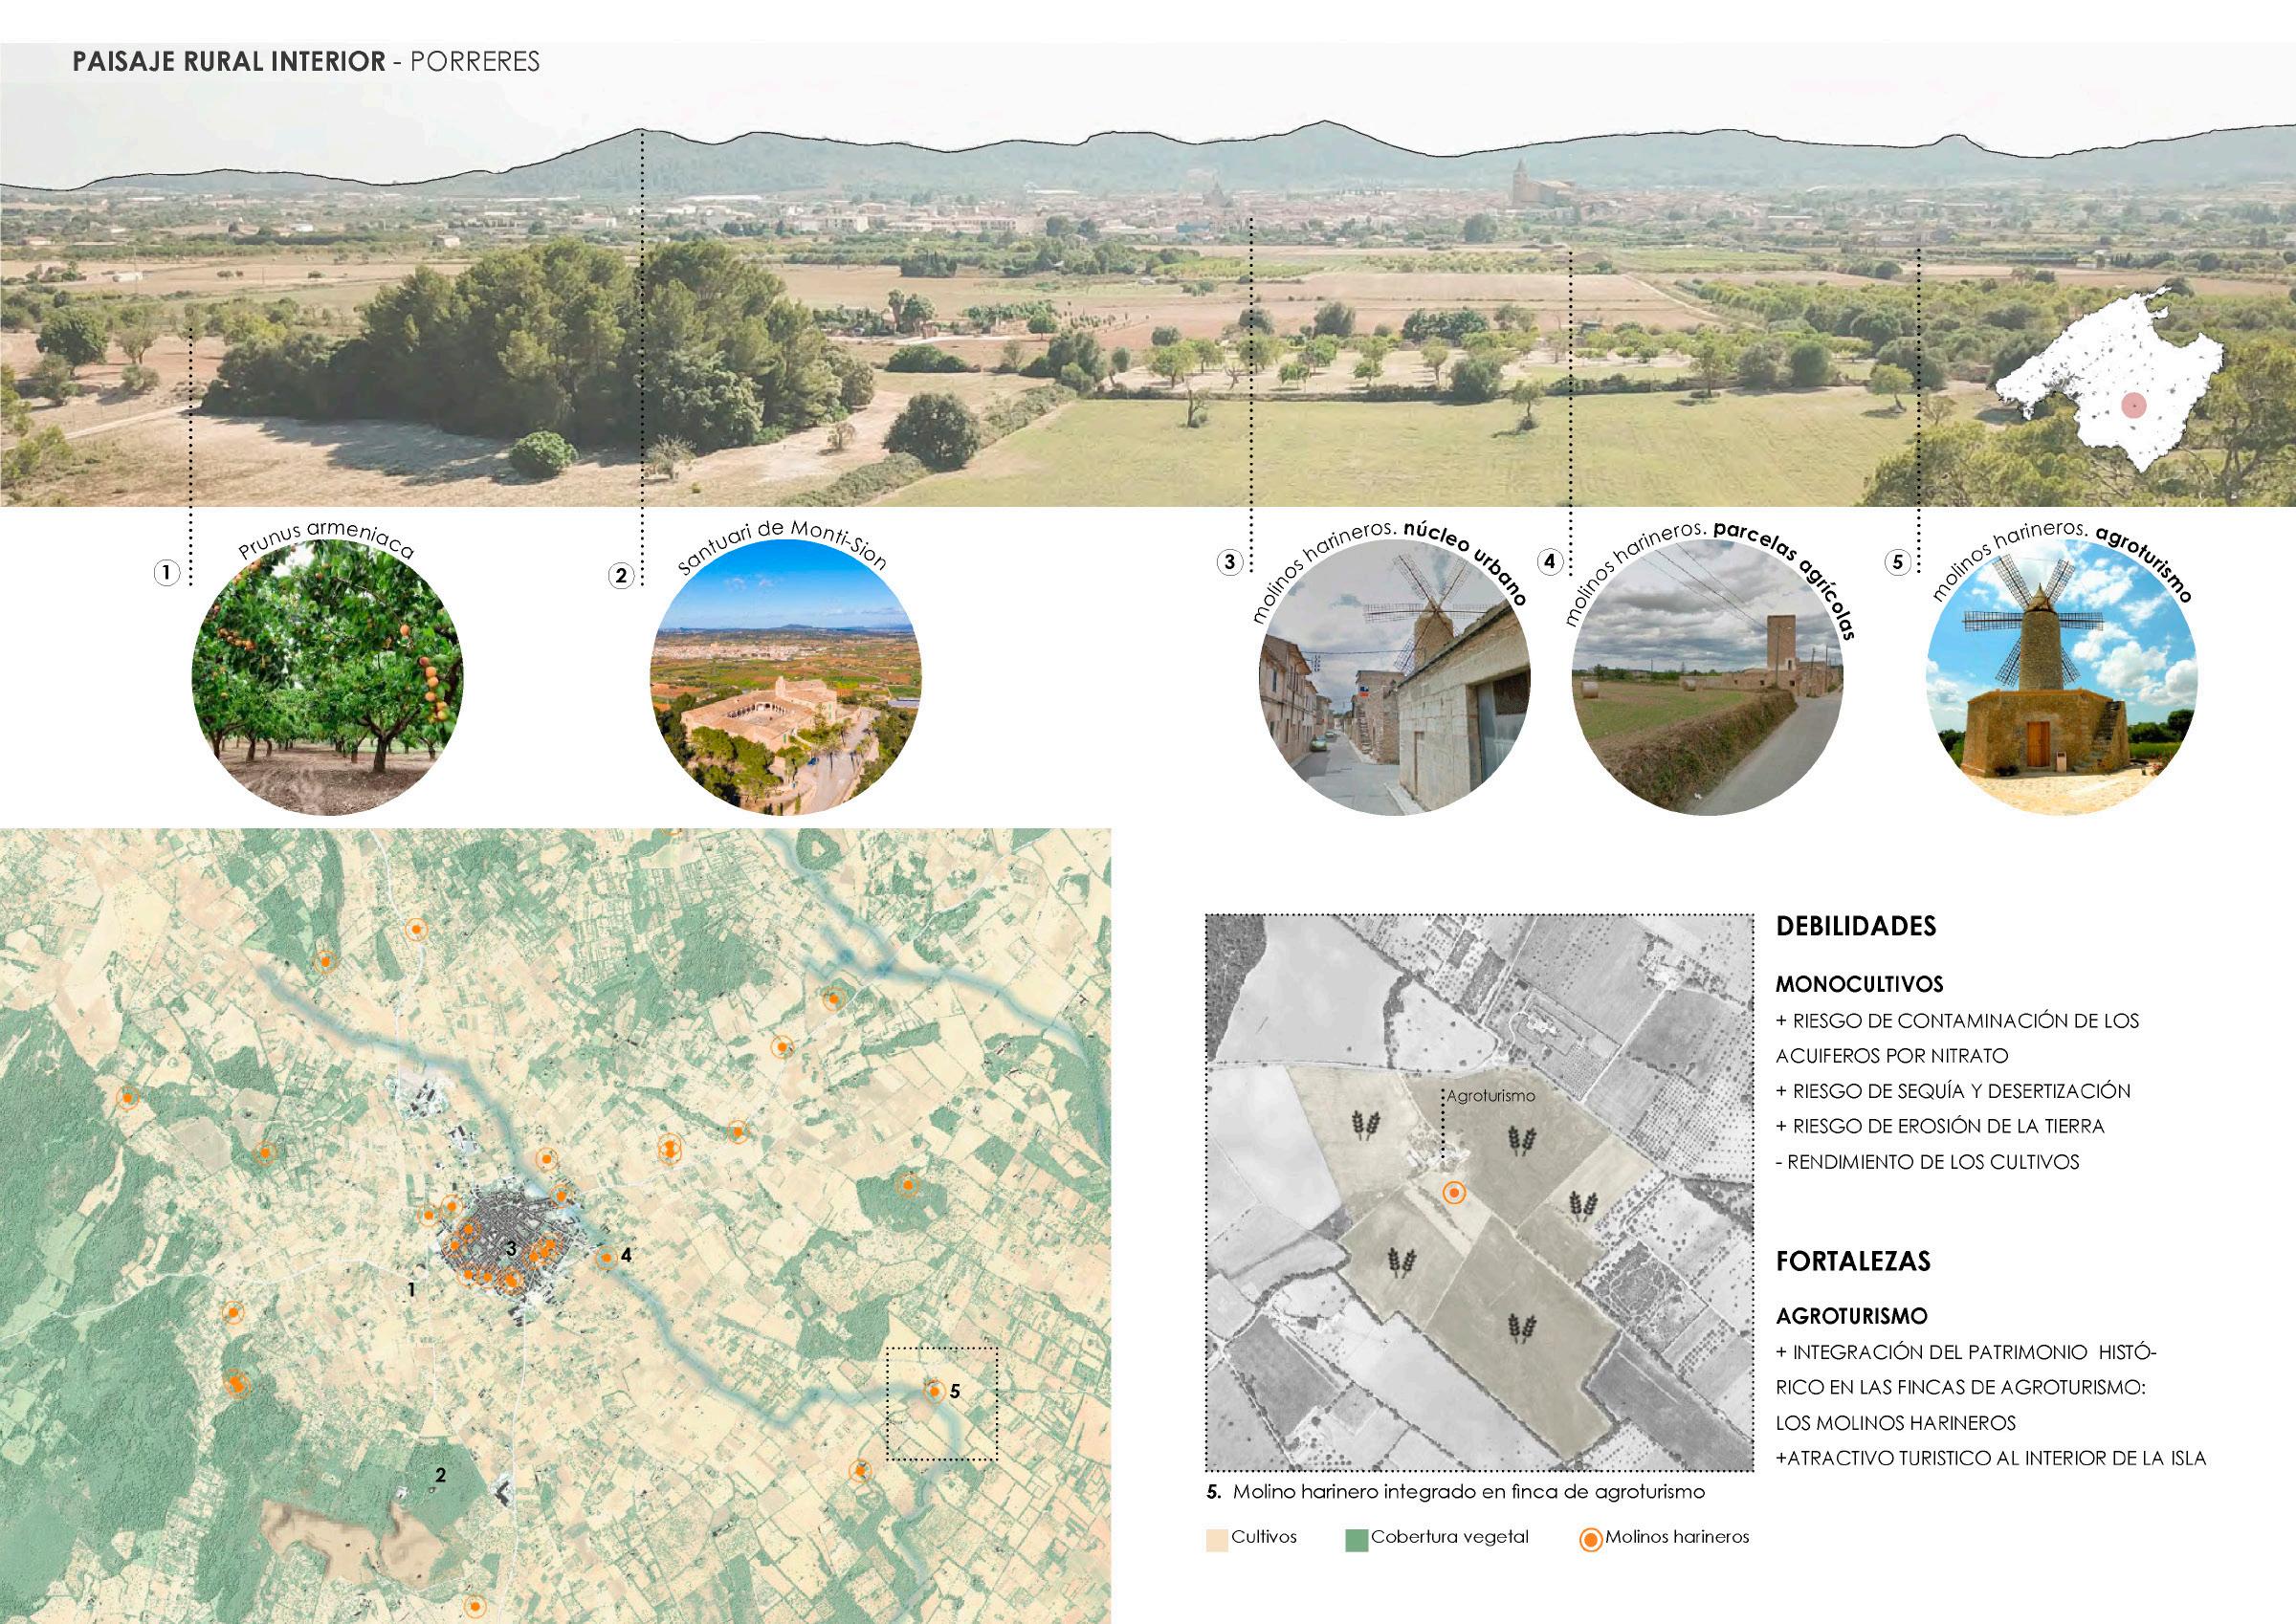The image size is (2296, 1624).
Task: Click 'LOS MOLINOS HARINEROS' text line
Action: [x=1896, y=1422]
